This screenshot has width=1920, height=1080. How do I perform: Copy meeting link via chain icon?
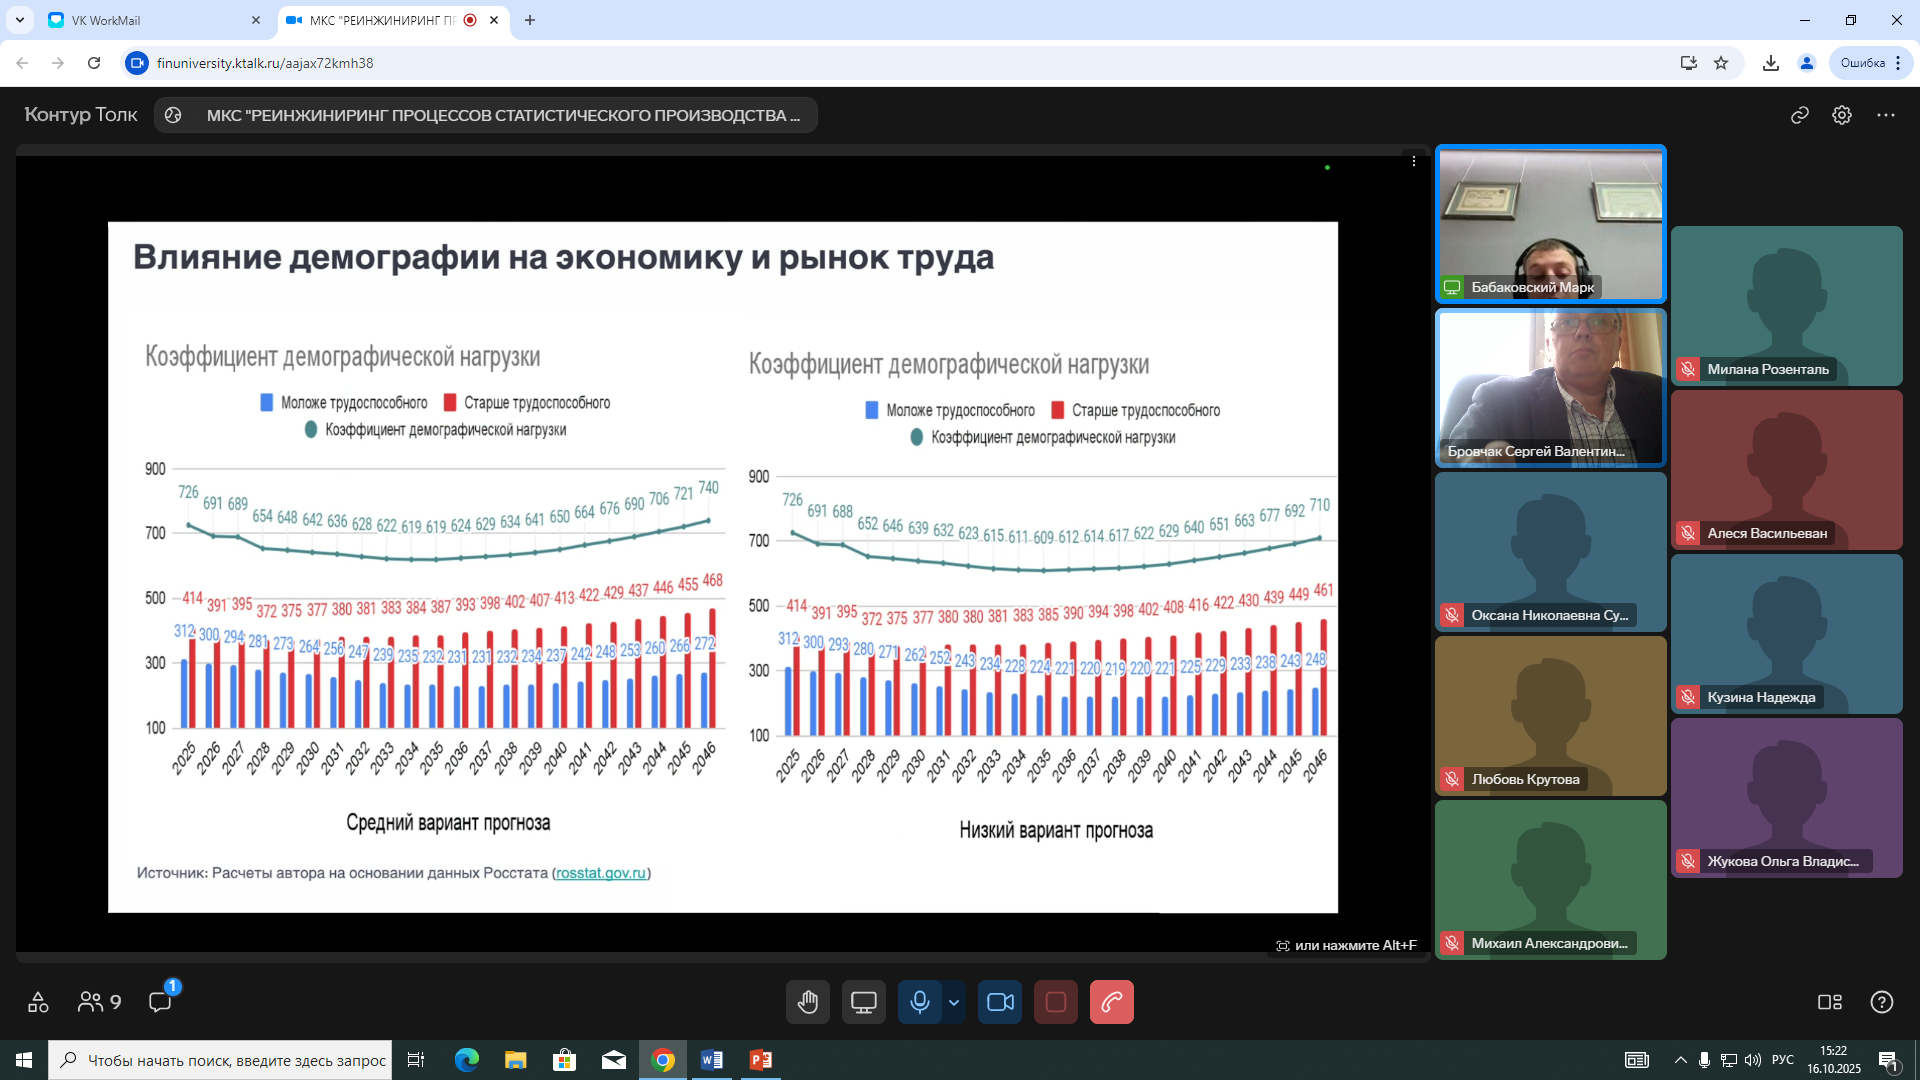pyautogui.click(x=1799, y=115)
